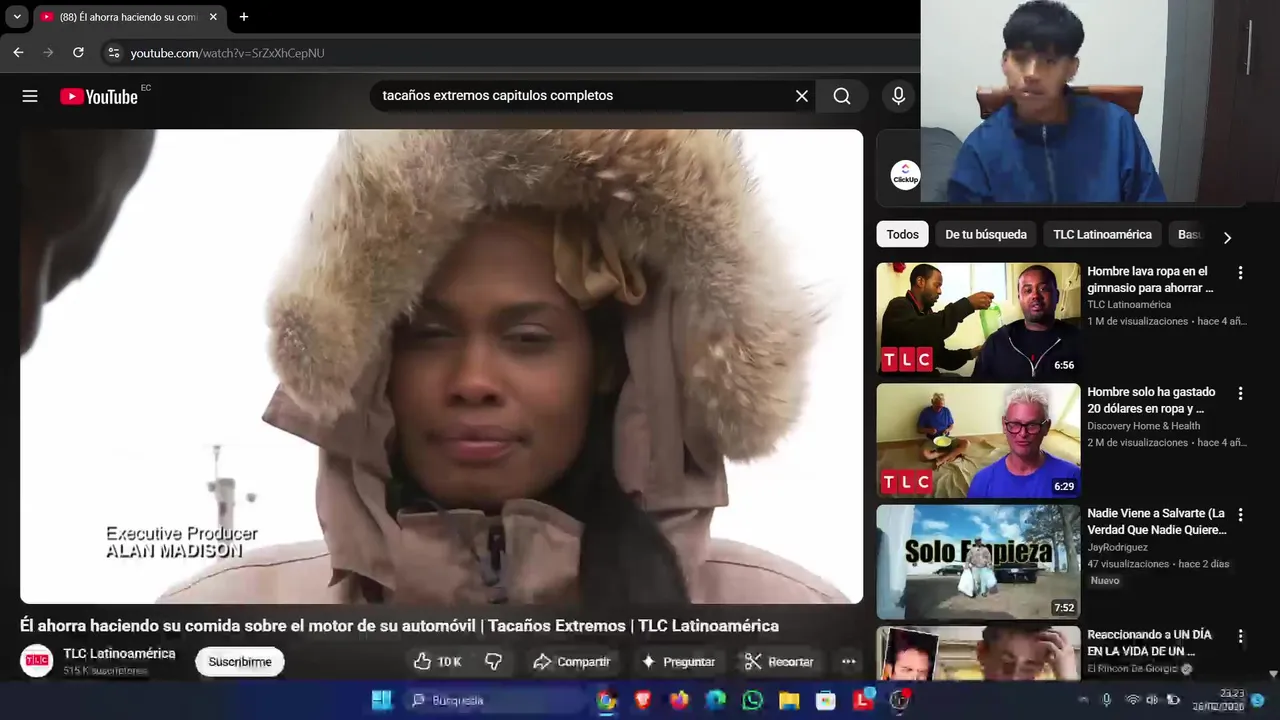Open options for Hombre solo ha gastado video
The height and width of the screenshot is (720, 1280).
(x=1240, y=394)
